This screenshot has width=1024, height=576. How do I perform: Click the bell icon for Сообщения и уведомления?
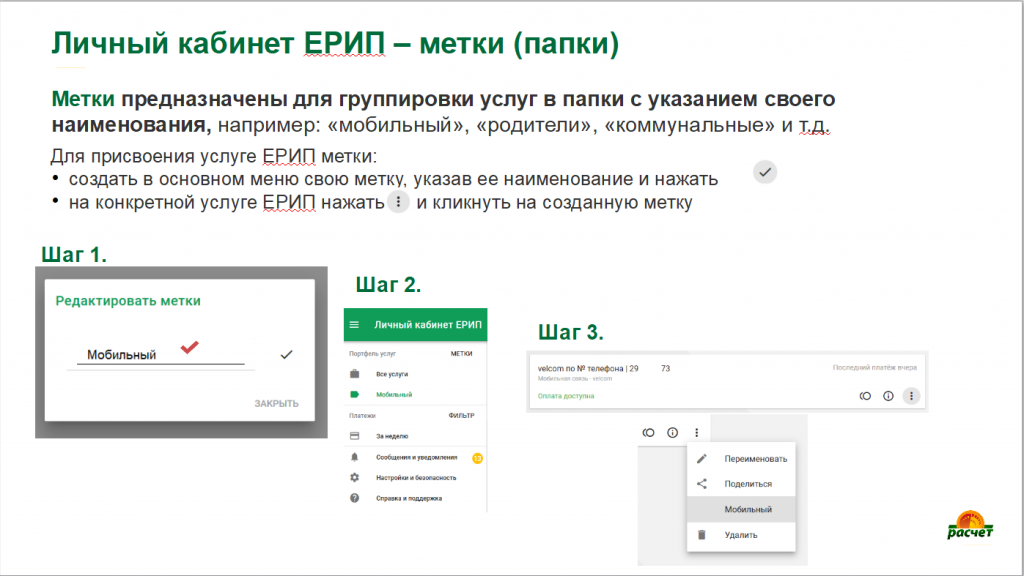[x=355, y=457]
